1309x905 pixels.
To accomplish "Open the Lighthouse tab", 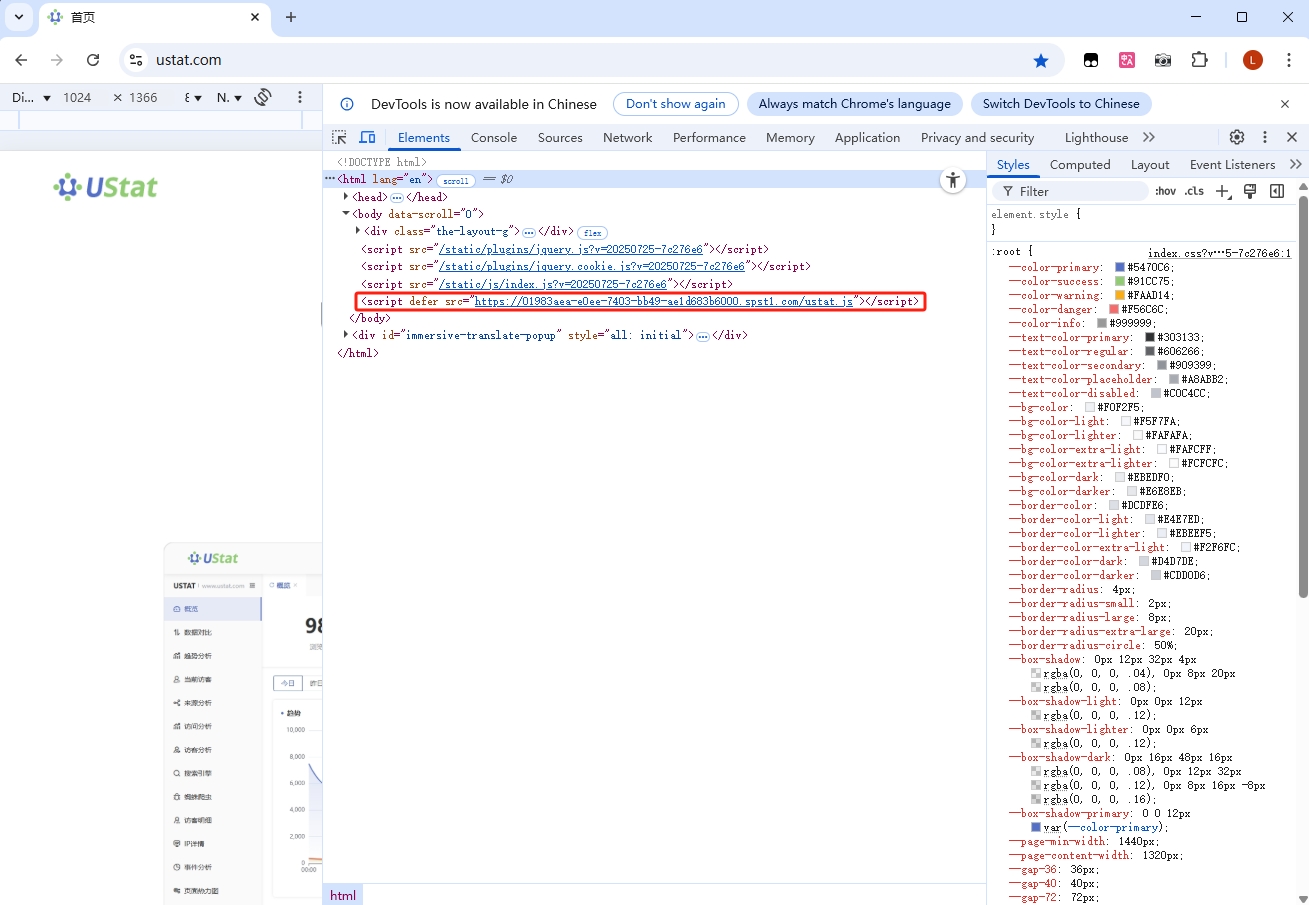I will 1096,137.
